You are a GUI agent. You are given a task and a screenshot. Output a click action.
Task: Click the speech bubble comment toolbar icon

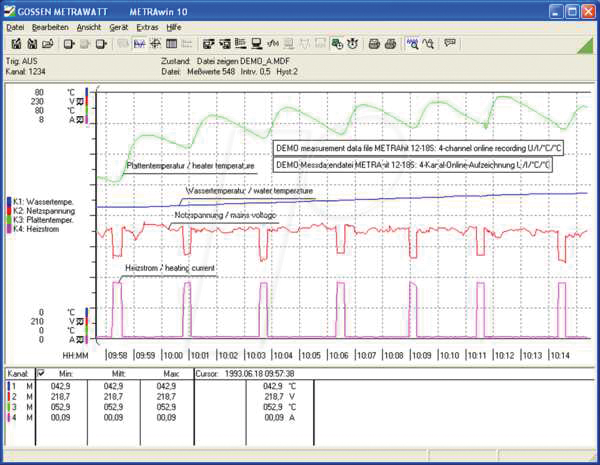[450, 44]
